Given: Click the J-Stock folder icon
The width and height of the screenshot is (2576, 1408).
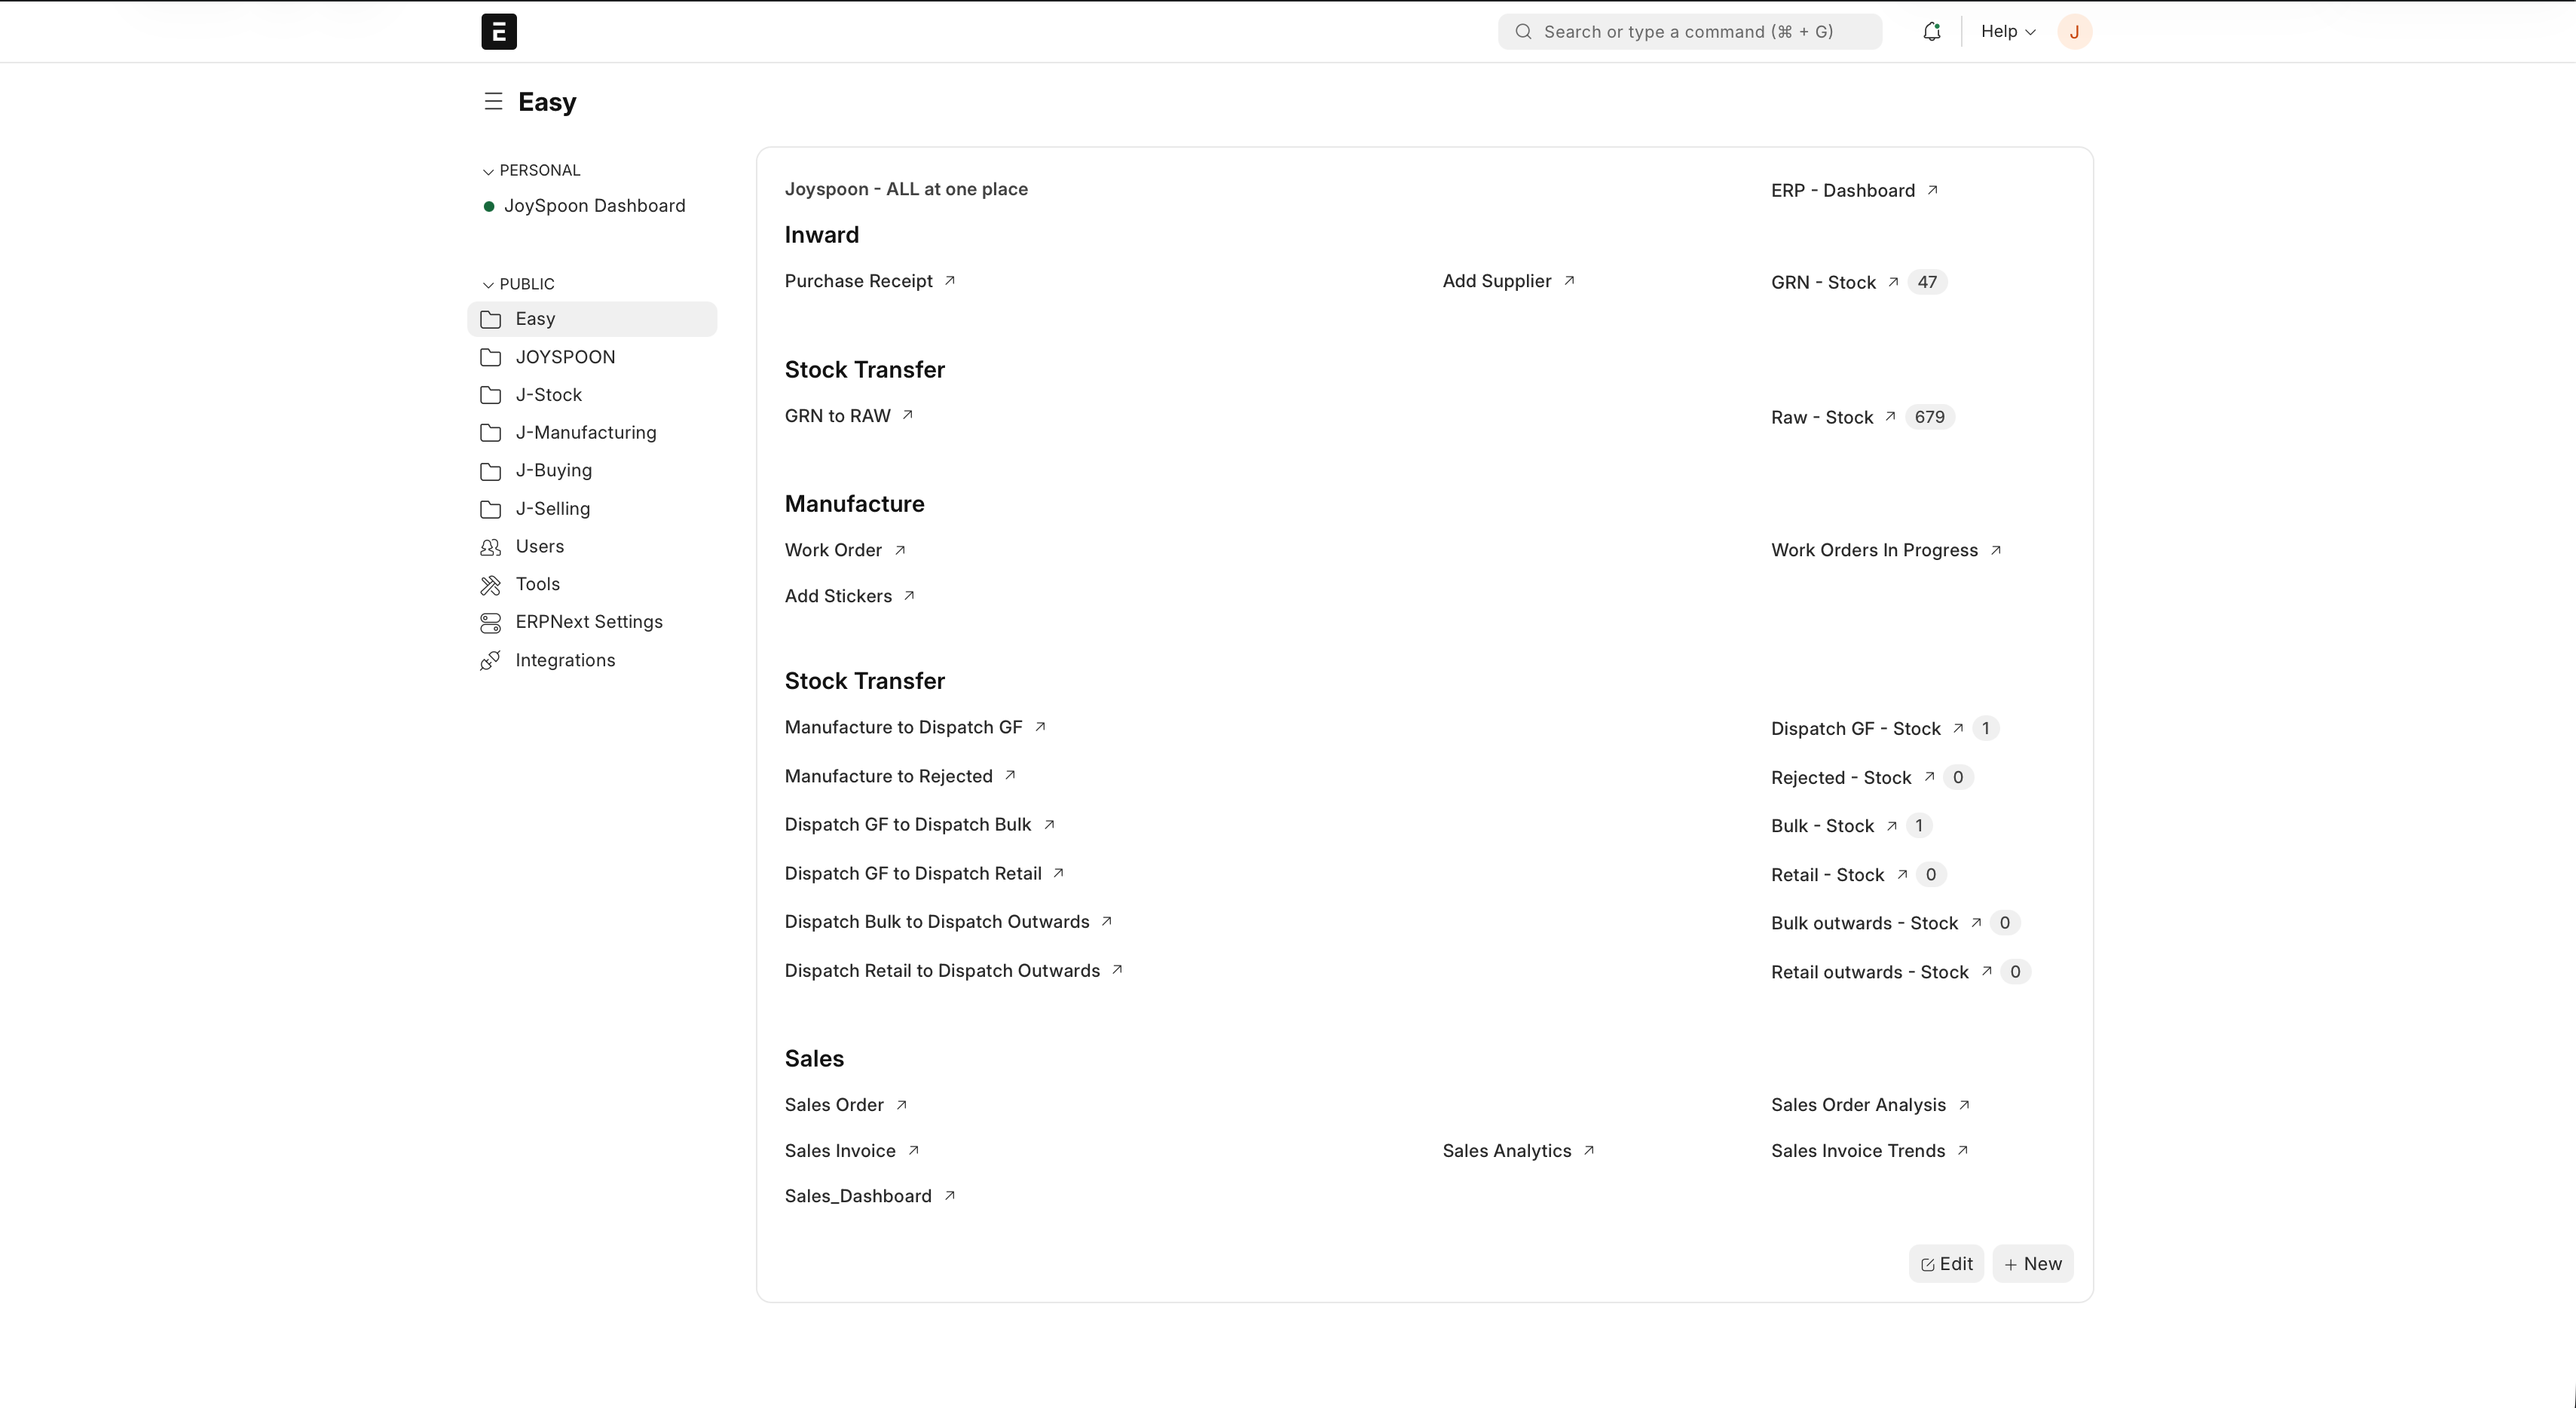Looking at the screenshot, I should tap(490, 395).
